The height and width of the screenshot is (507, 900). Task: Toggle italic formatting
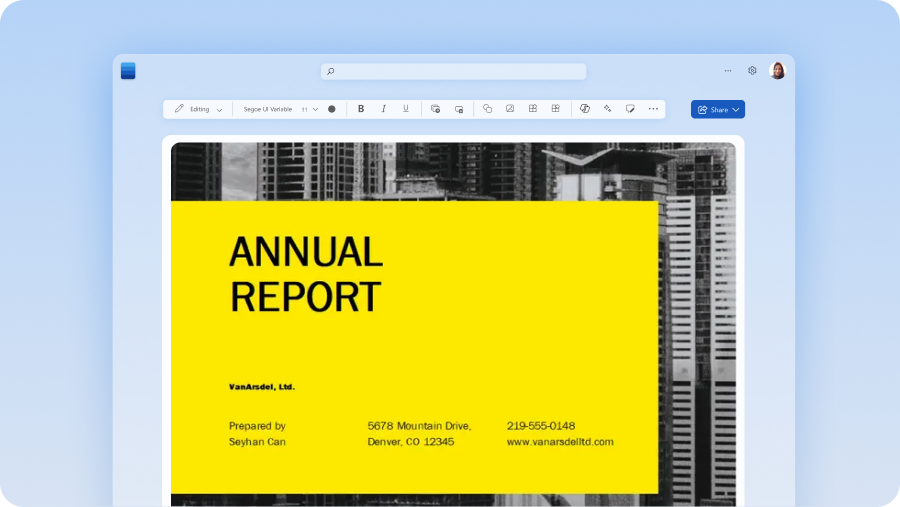pyautogui.click(x=383, y=109)
